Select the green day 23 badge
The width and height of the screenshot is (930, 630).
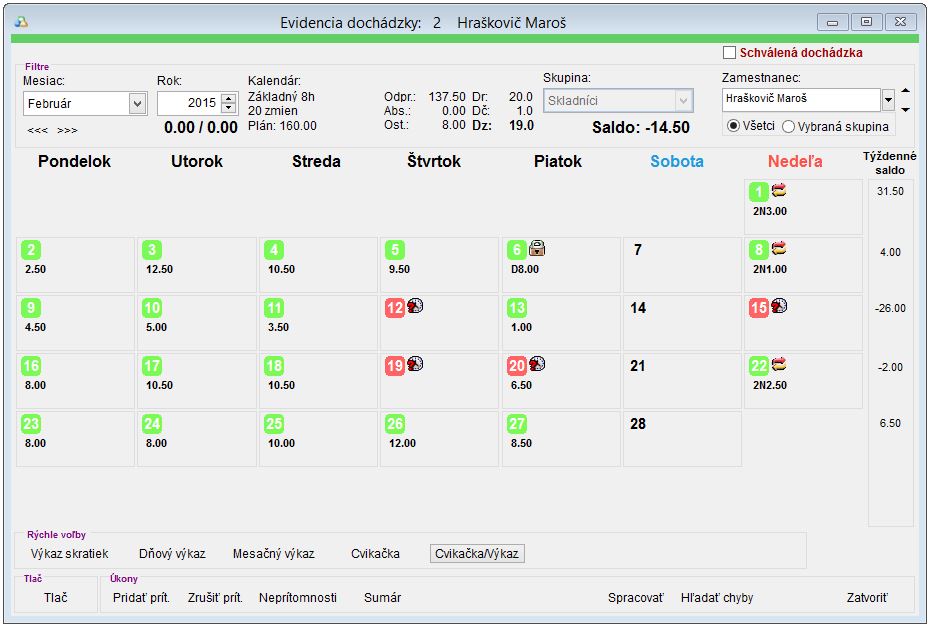pos(31,424)
